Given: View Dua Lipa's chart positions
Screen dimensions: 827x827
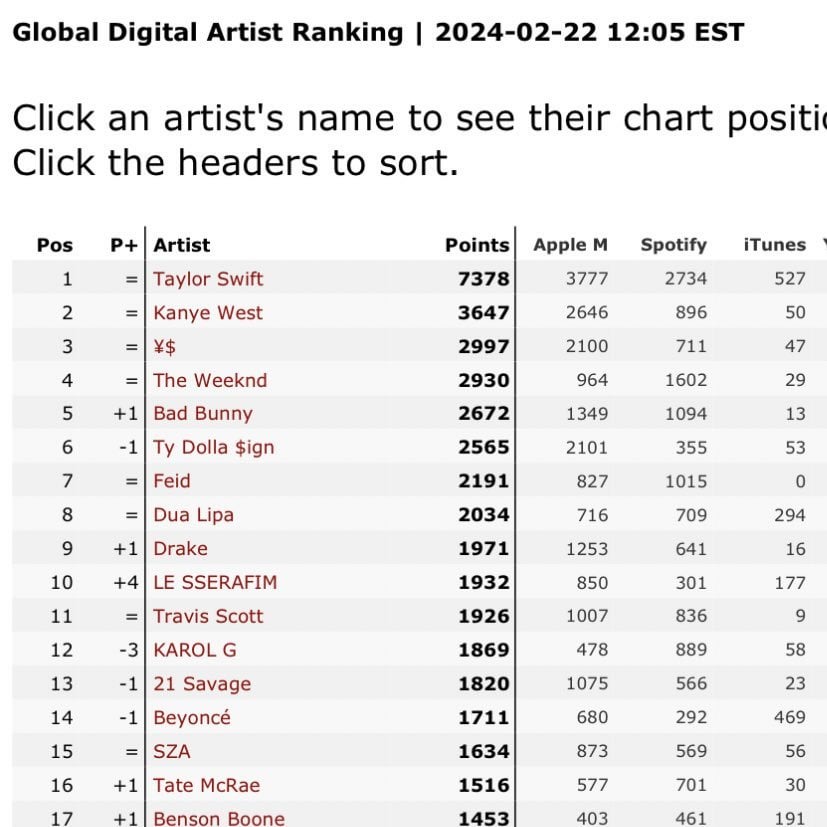Looking at the screenshot, I should click(x=194, y=515).
